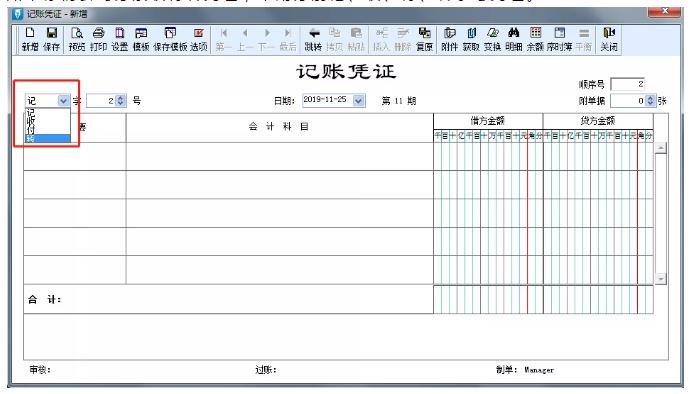Select 转 in the voucher type list
The image size is (698, 394).
48,139
